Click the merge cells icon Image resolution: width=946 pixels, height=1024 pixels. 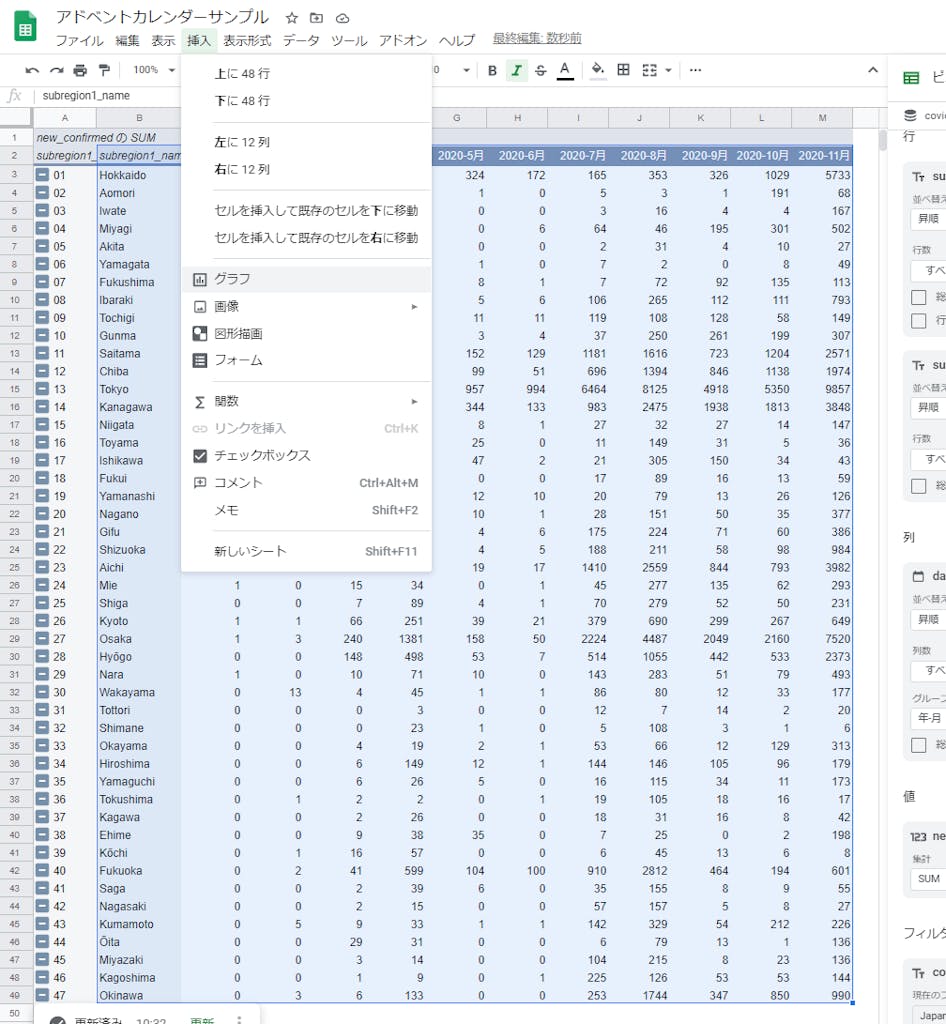coord(650,70)
